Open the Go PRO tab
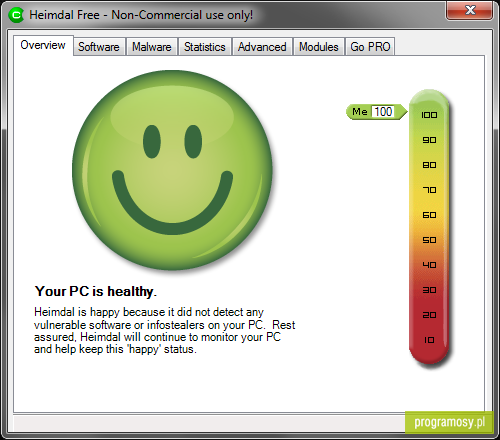Screen dimensions: 500x440 click(370, 47)
